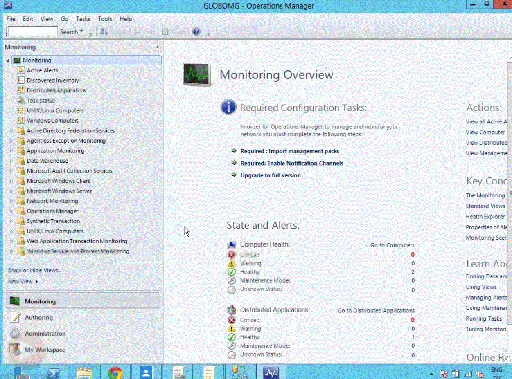512x379 pixels.
Task: Open Required: Enable Notification Channels link
Action: pos(292,163)
